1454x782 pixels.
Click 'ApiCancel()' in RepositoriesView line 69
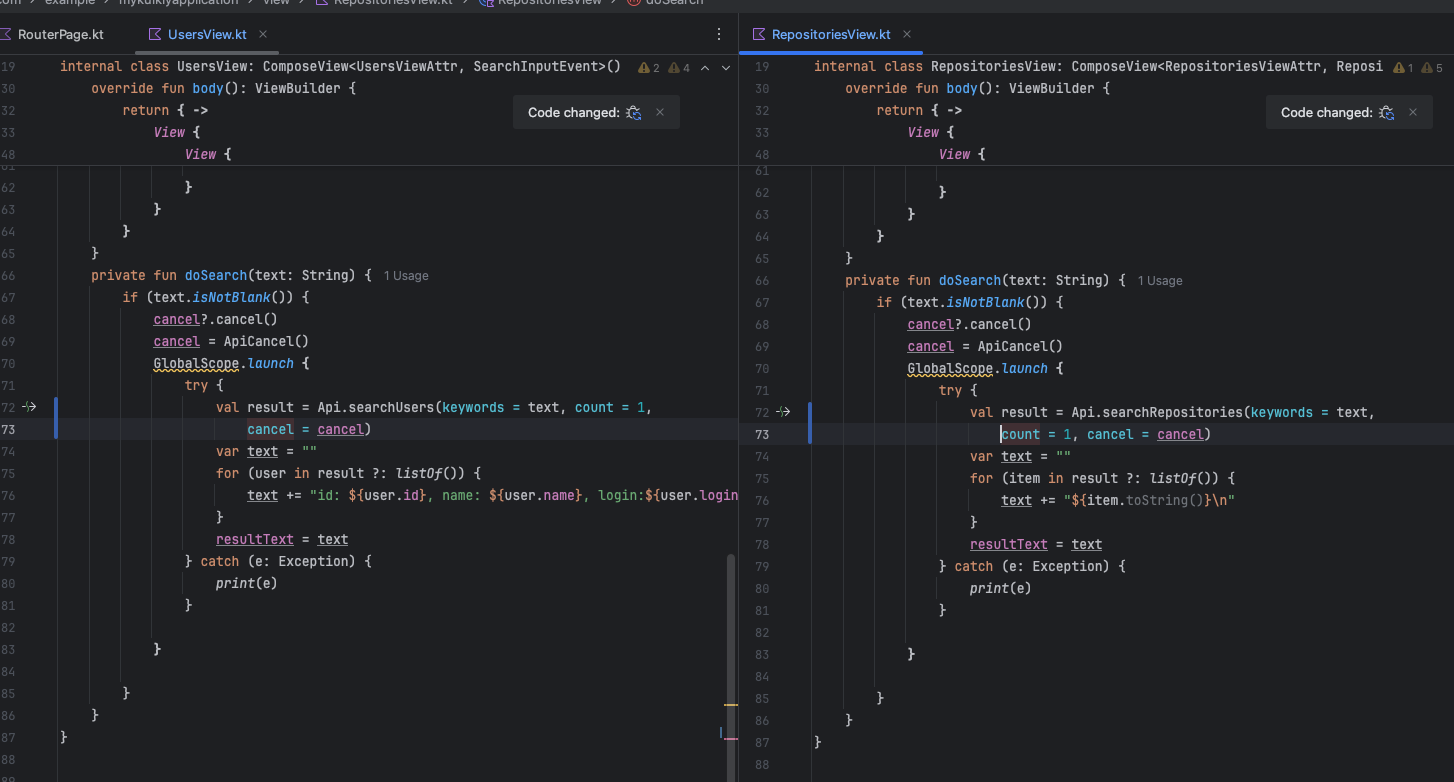1020,346
